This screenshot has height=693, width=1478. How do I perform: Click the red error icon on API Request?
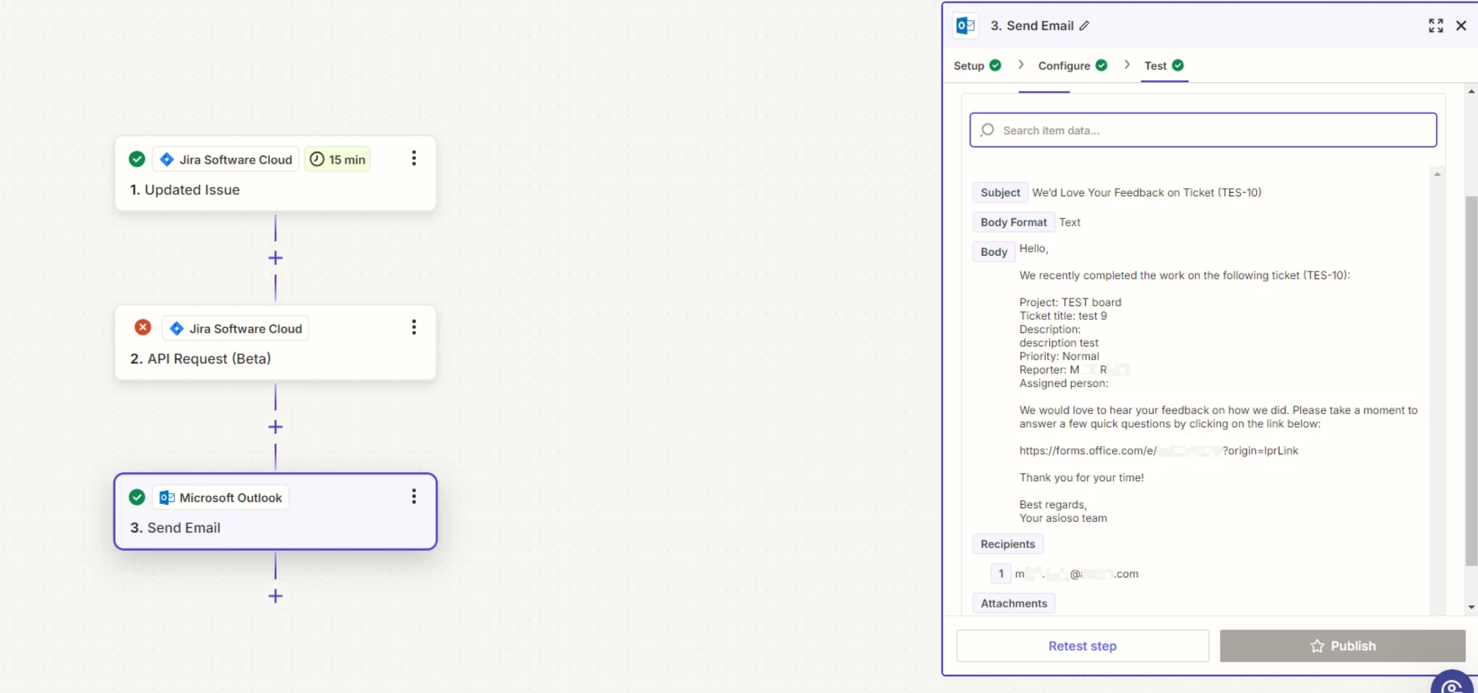(143, 328)
